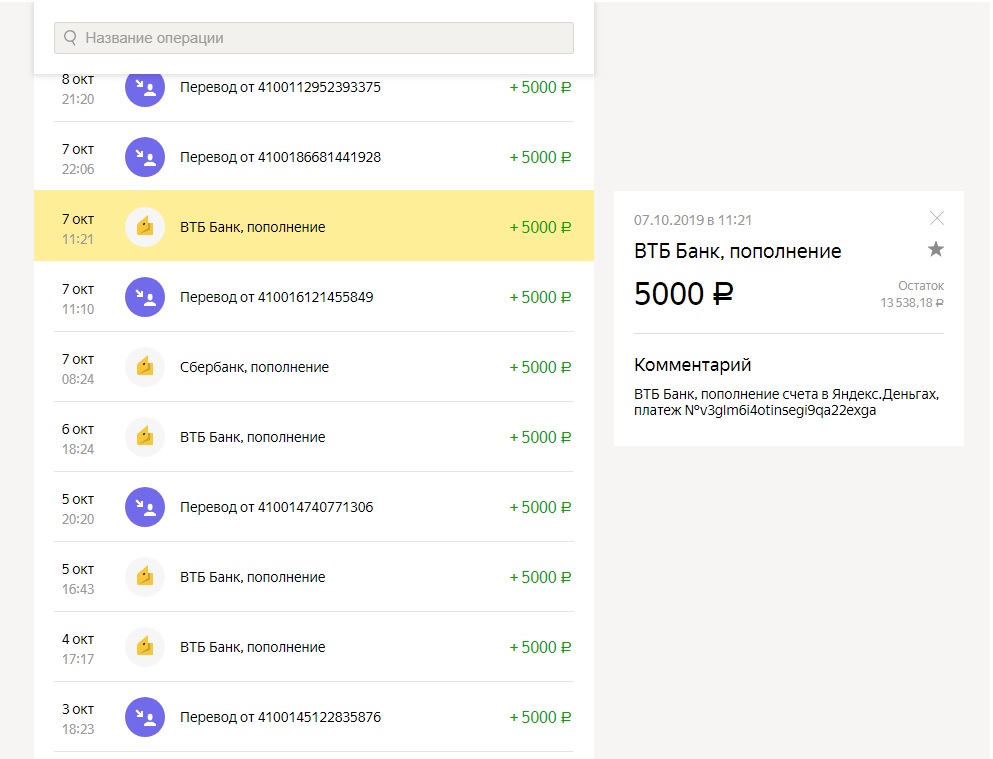This screenshot has width=993, height=759.
Task: Click wallet icon of highlighted ВТБ Банк row
Action: point(145,227)
